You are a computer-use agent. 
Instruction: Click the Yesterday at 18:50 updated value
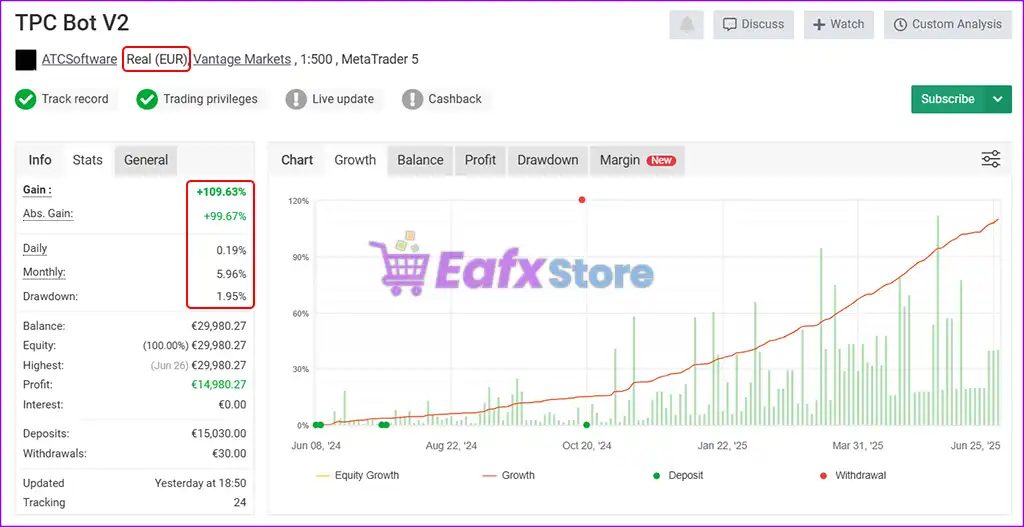pos(200,483)
